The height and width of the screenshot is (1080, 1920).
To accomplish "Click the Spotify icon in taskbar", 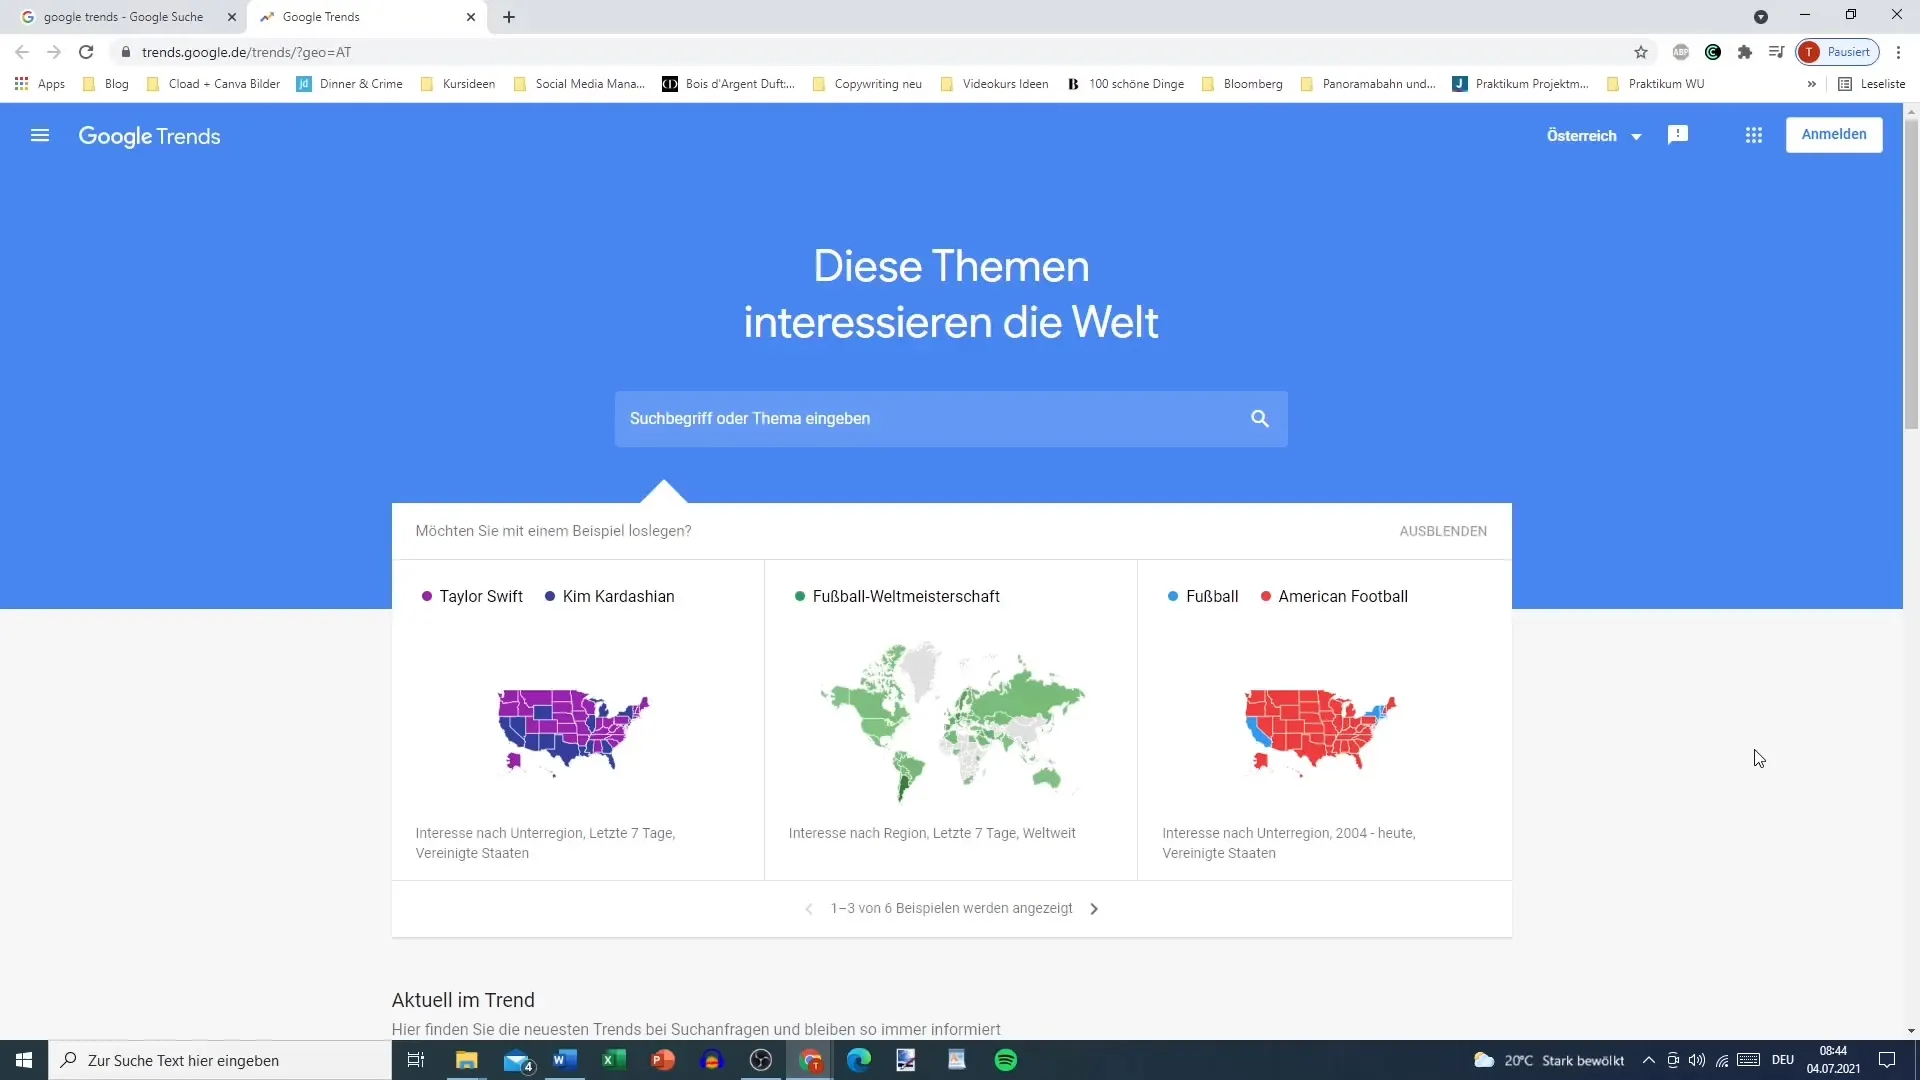I will pos(1006,1060).
